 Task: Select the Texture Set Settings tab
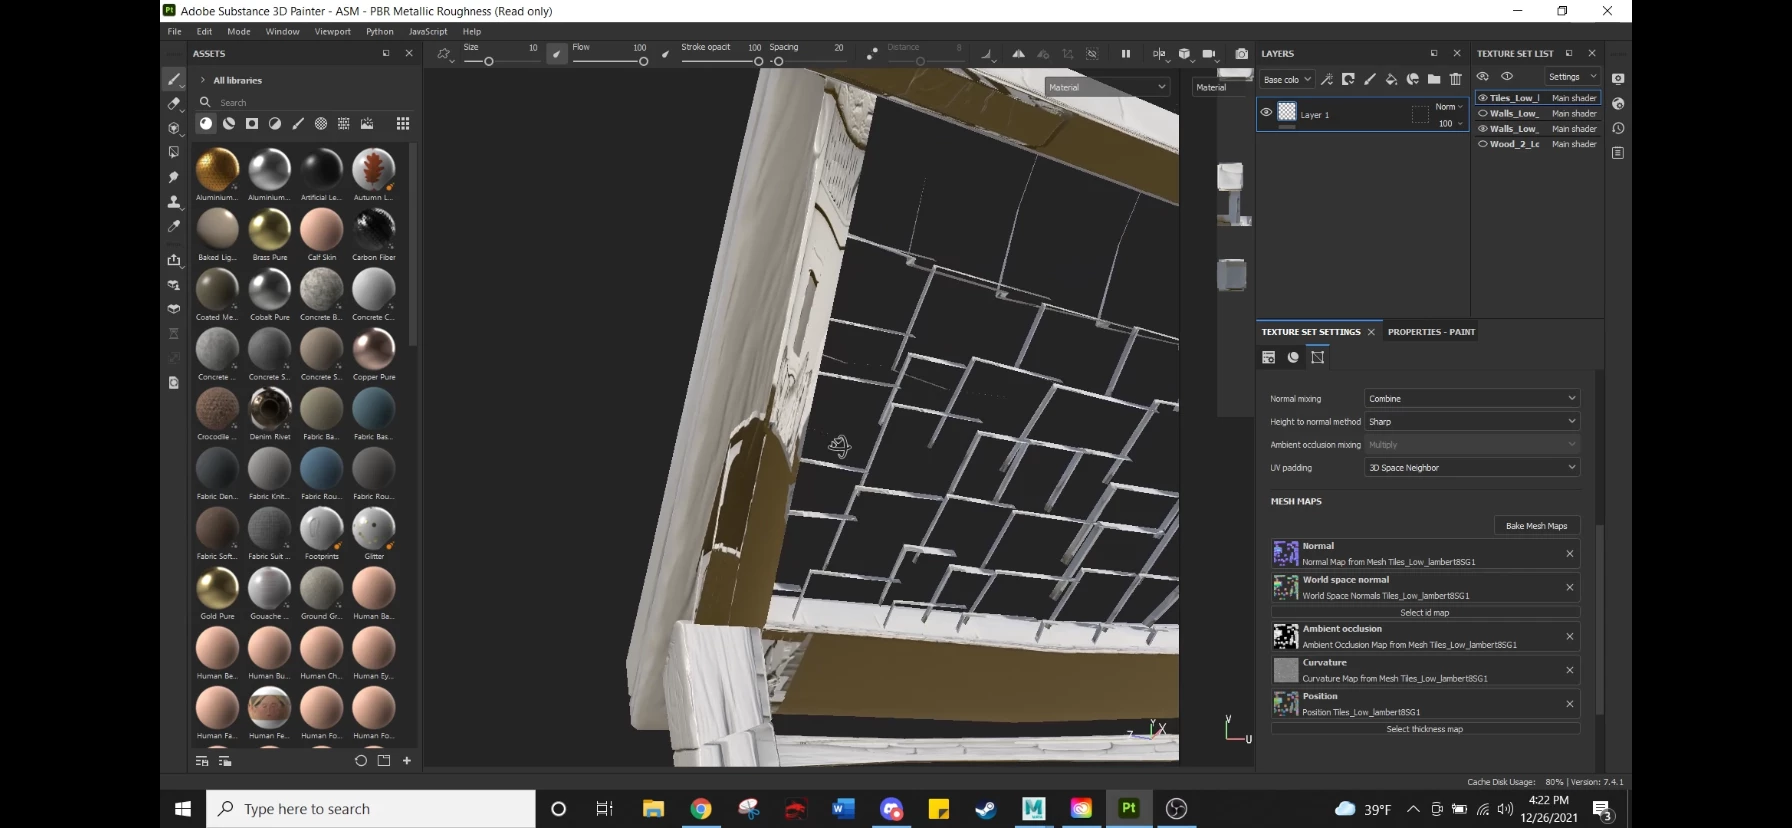[x=1311, y=332]
